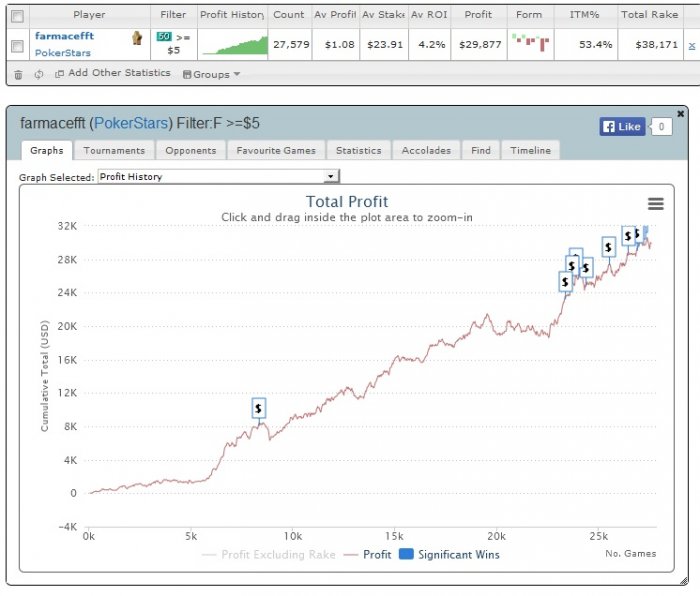Click the Form mini chart cell
Image resolution: width=700 pixels, height=596 pixels.
(x=530, y=43)
